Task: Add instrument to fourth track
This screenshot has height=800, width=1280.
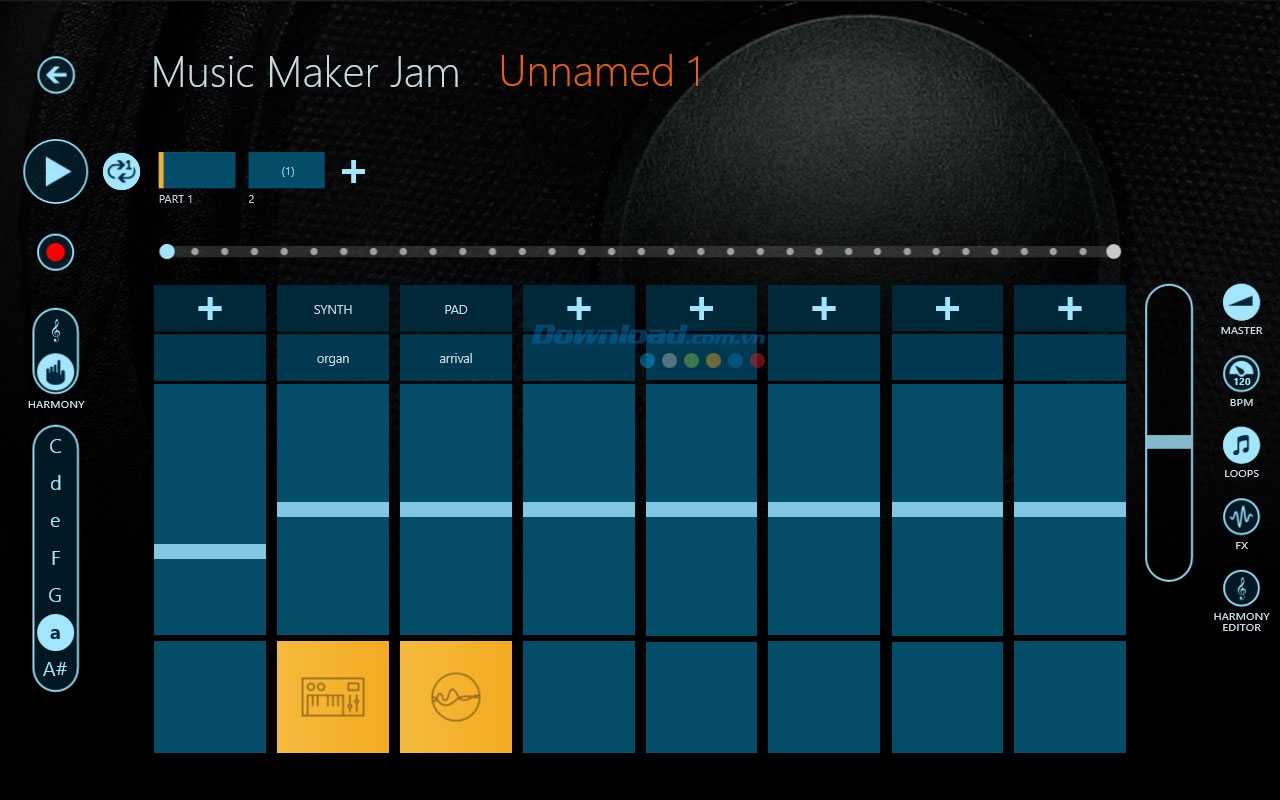Action: coord(579,309)
